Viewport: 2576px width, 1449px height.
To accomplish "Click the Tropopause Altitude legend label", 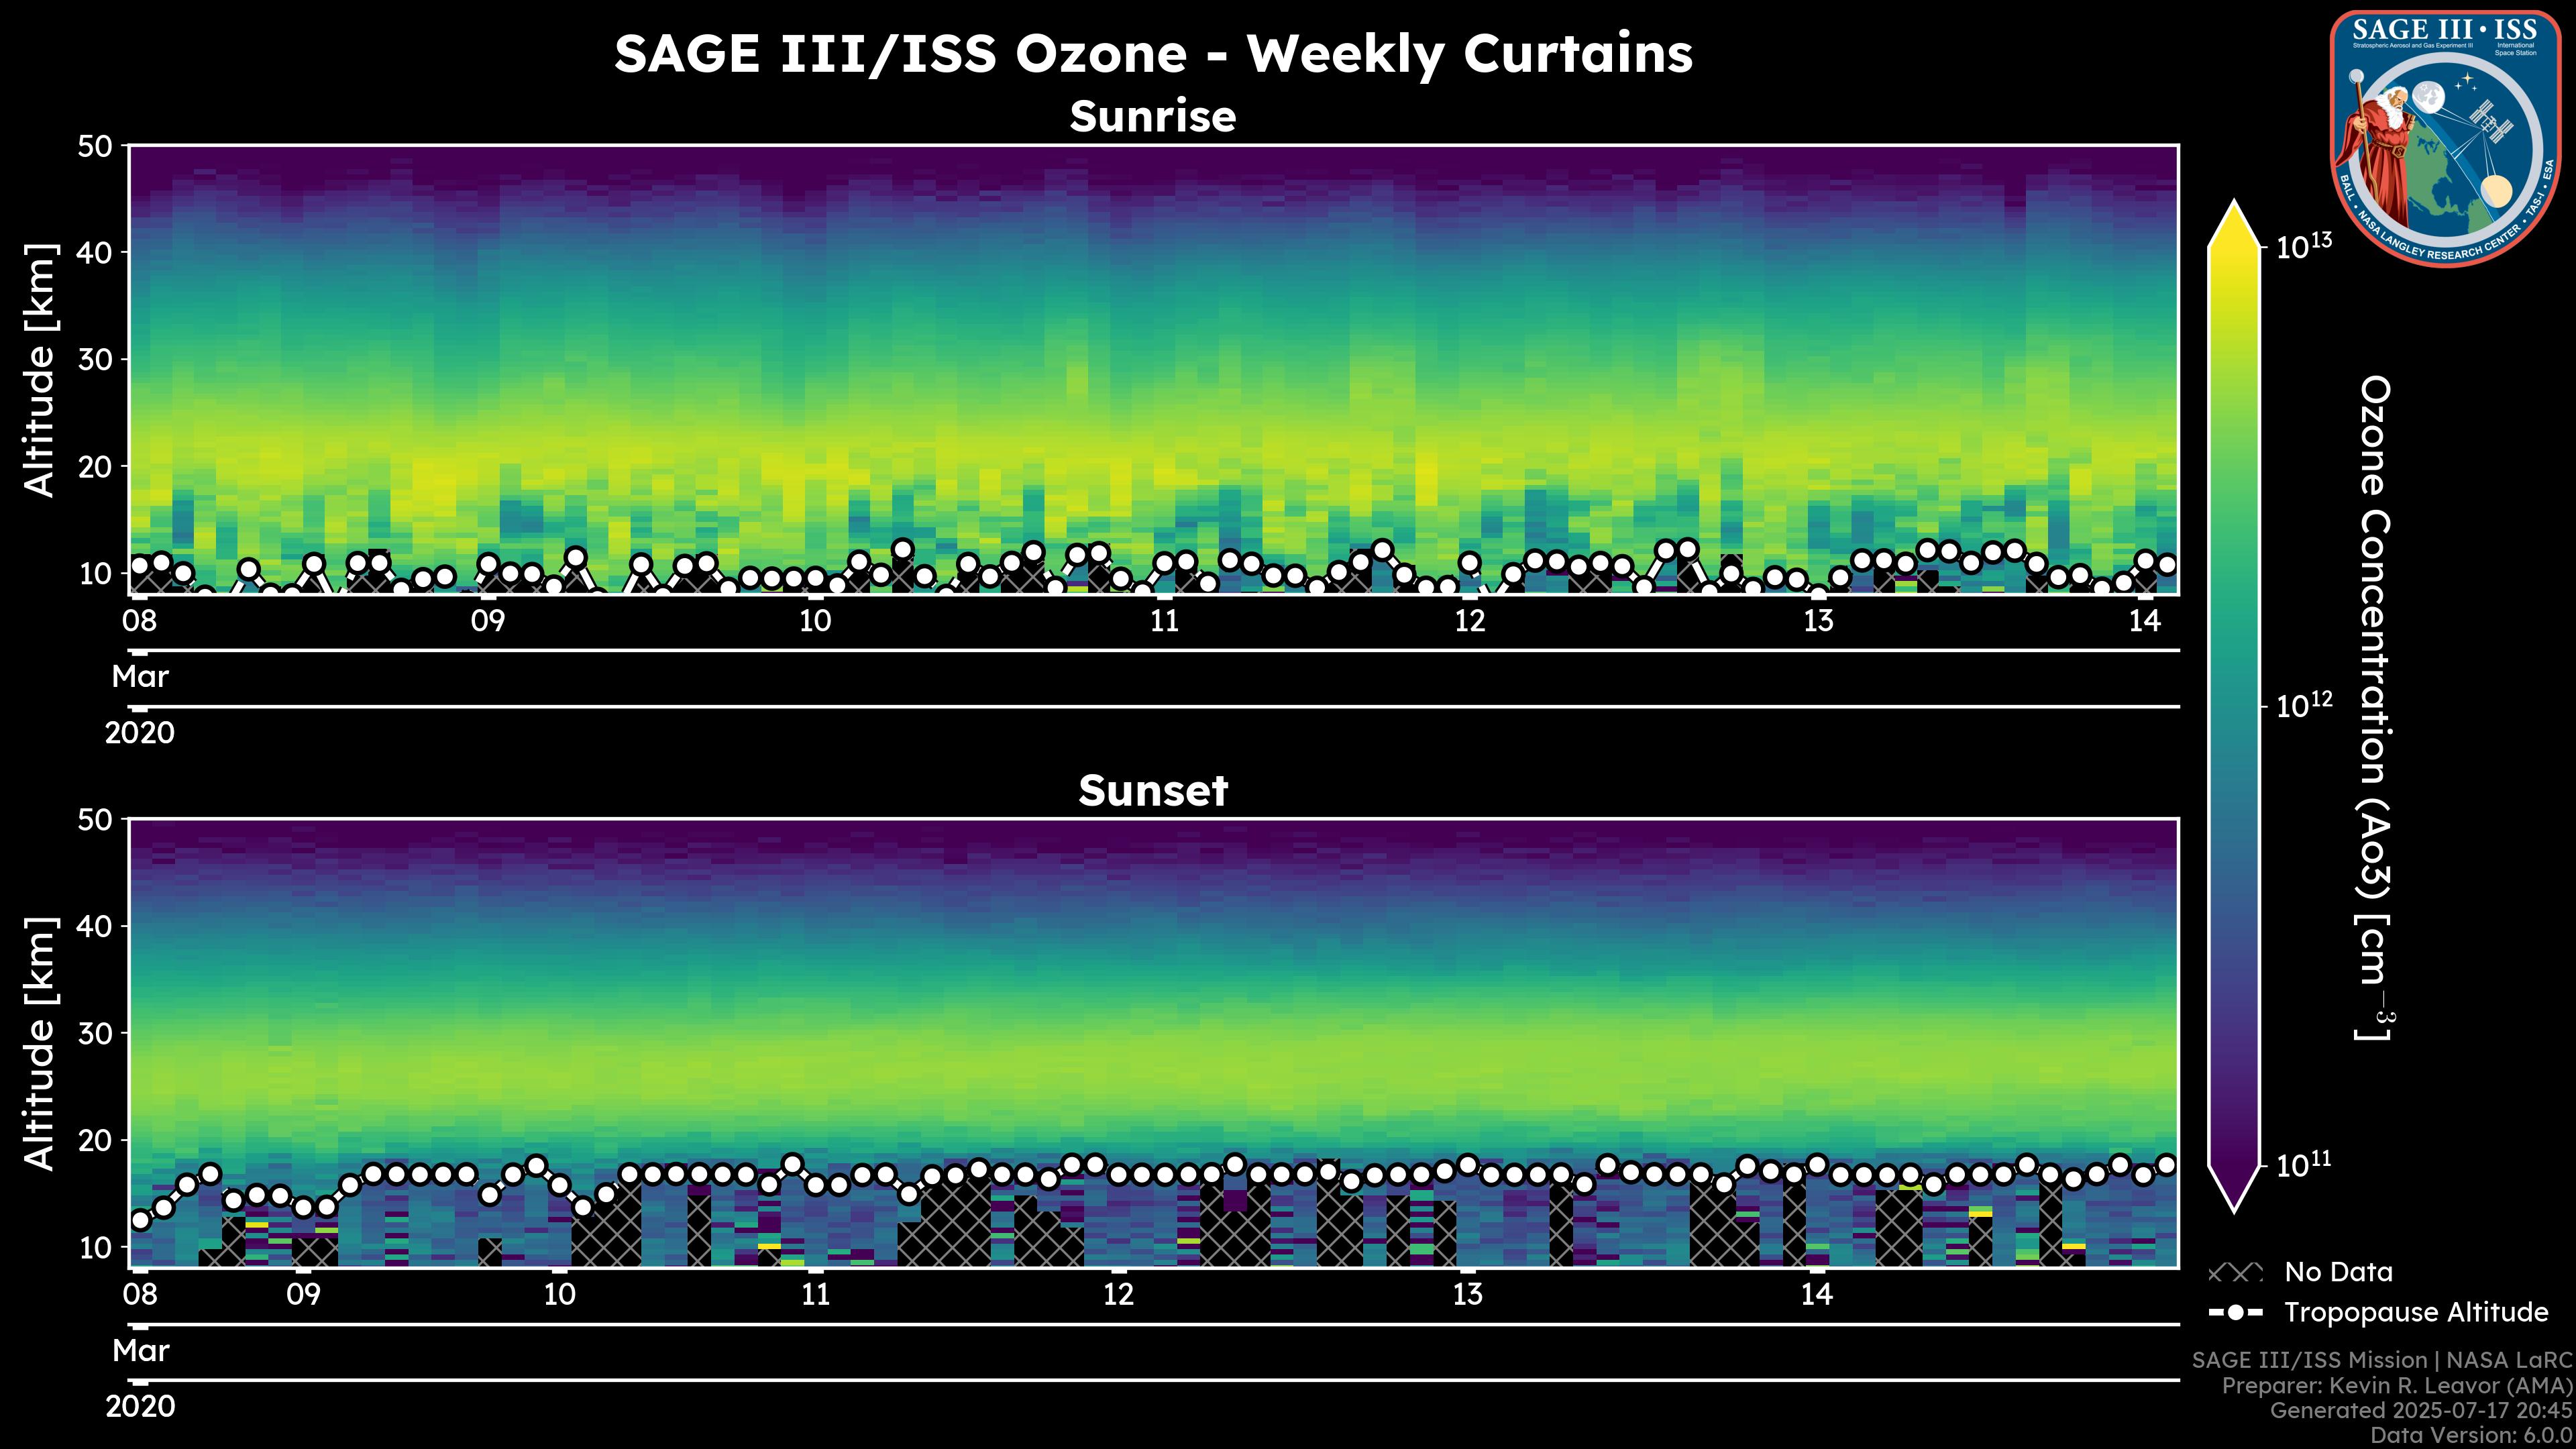I will 2416,1312.
